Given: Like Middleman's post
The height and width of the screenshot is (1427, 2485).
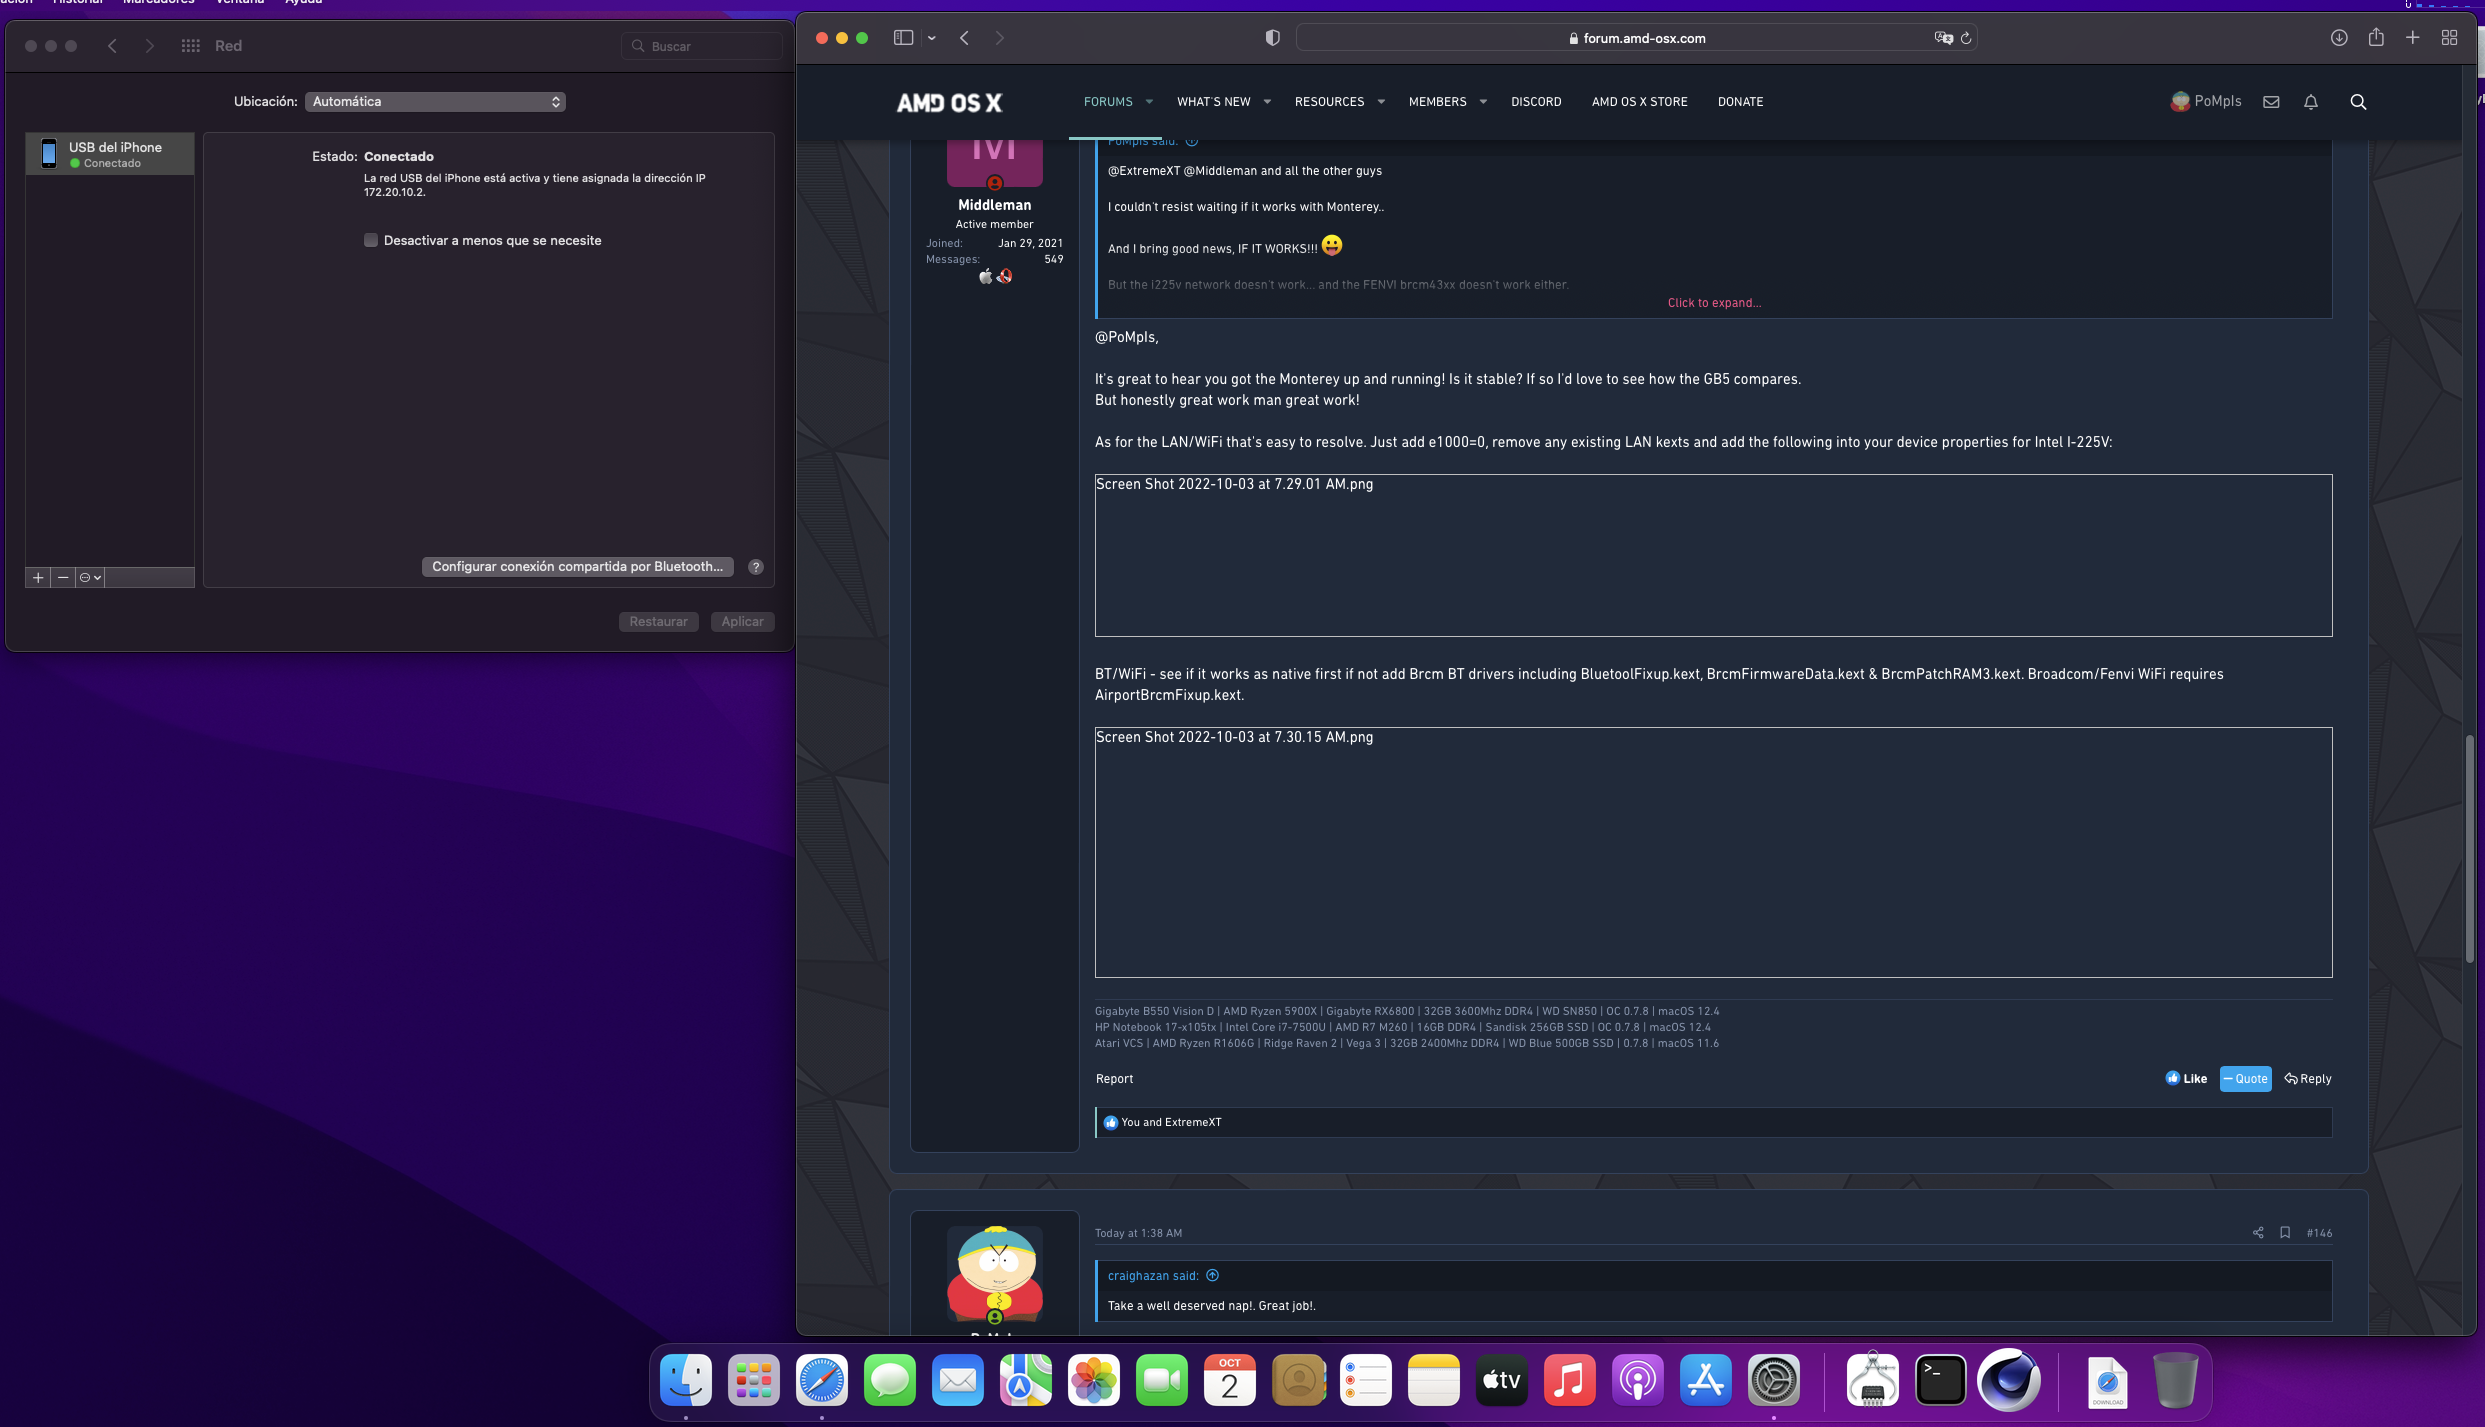Looking at the screenshot, I should point(2186,1079).
